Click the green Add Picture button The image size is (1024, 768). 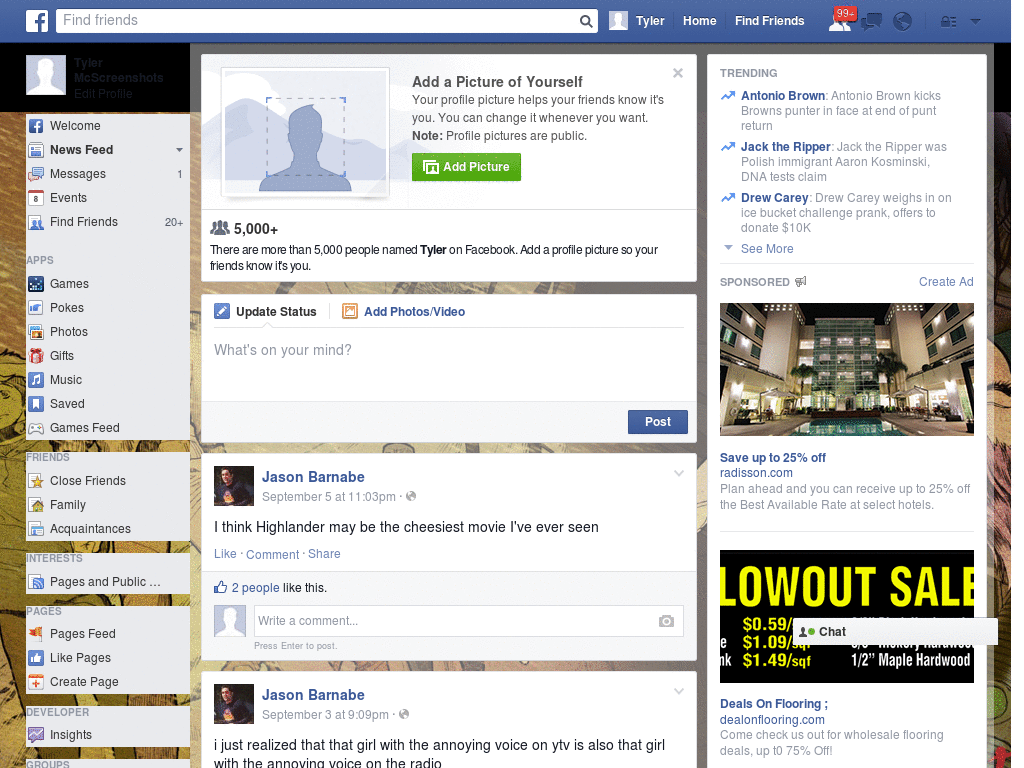(x=466, y=167)
